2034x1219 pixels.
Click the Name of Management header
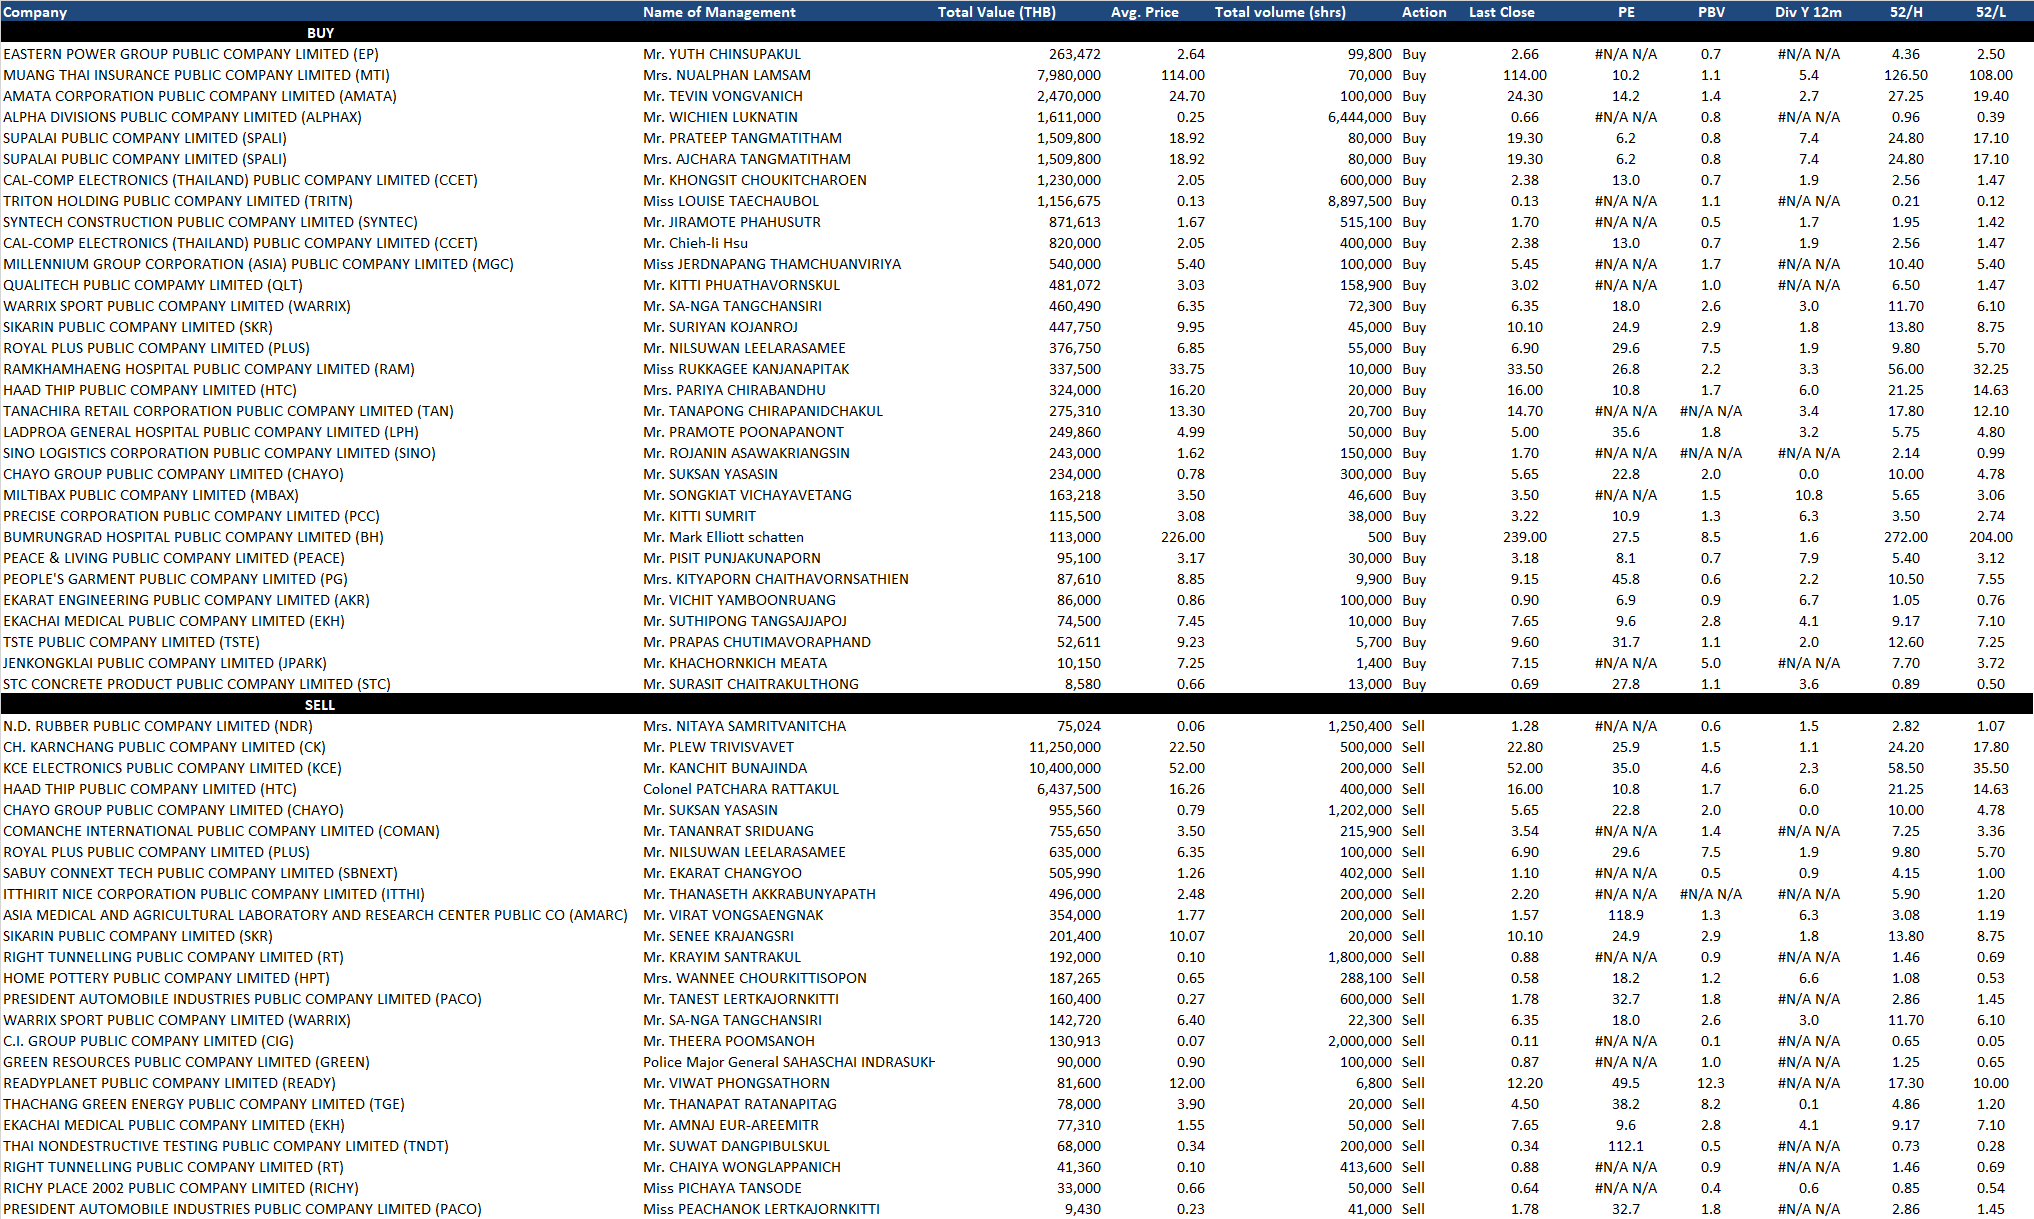point(719,12)
